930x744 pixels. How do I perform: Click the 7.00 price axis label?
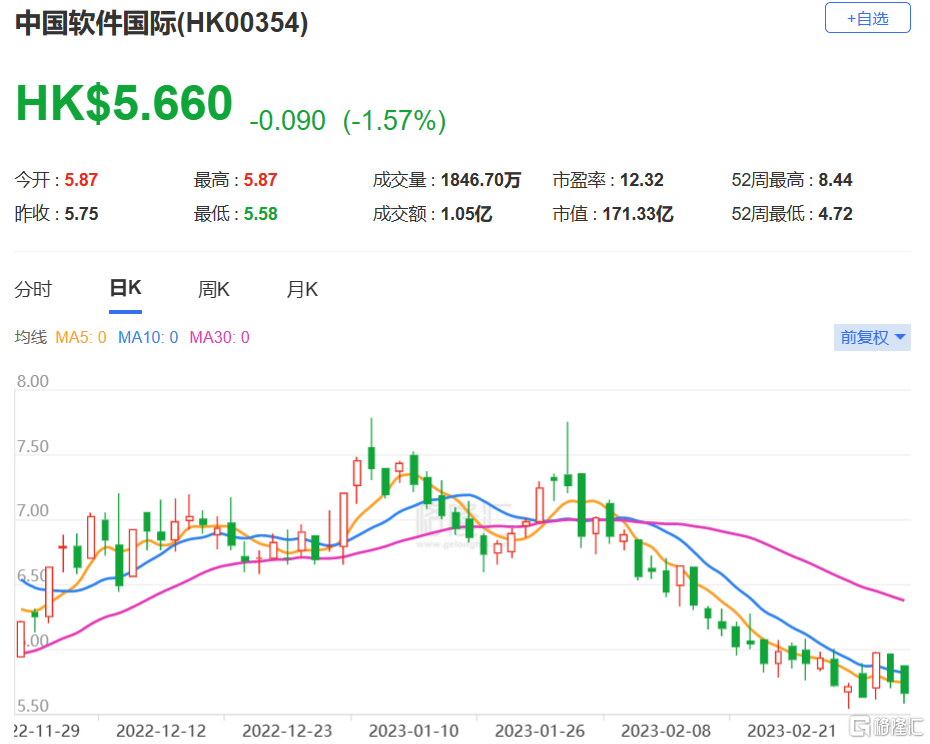(33, 511)
